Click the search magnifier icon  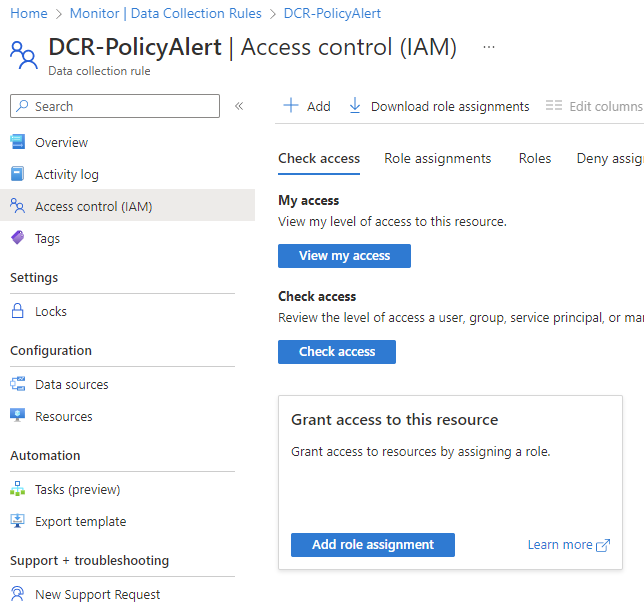coord(22,106)
